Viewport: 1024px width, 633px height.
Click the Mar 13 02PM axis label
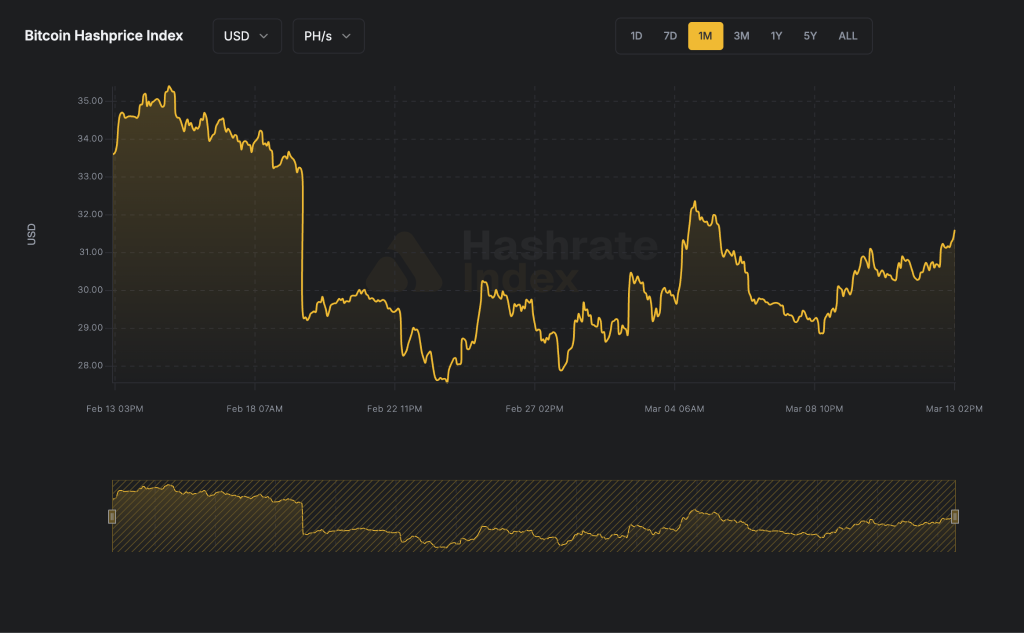coord(954,409)
